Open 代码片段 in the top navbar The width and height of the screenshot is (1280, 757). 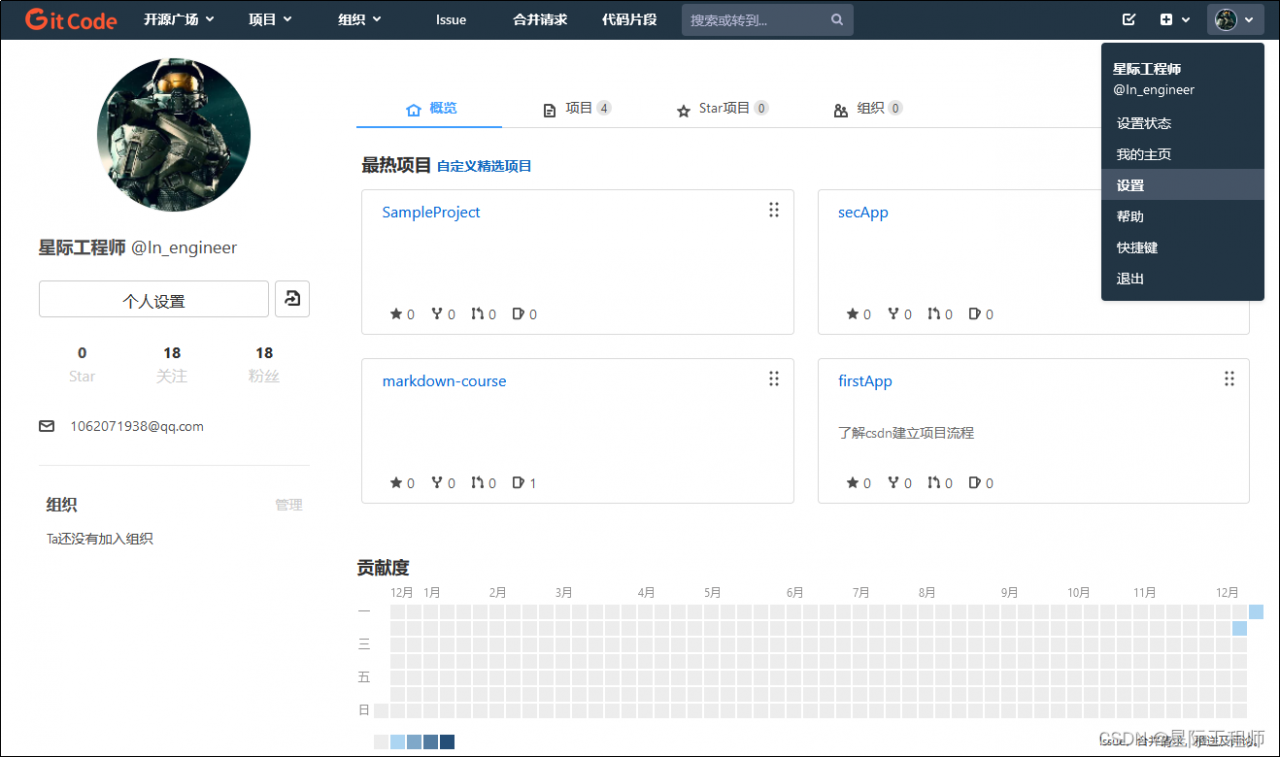click(630, 20)
